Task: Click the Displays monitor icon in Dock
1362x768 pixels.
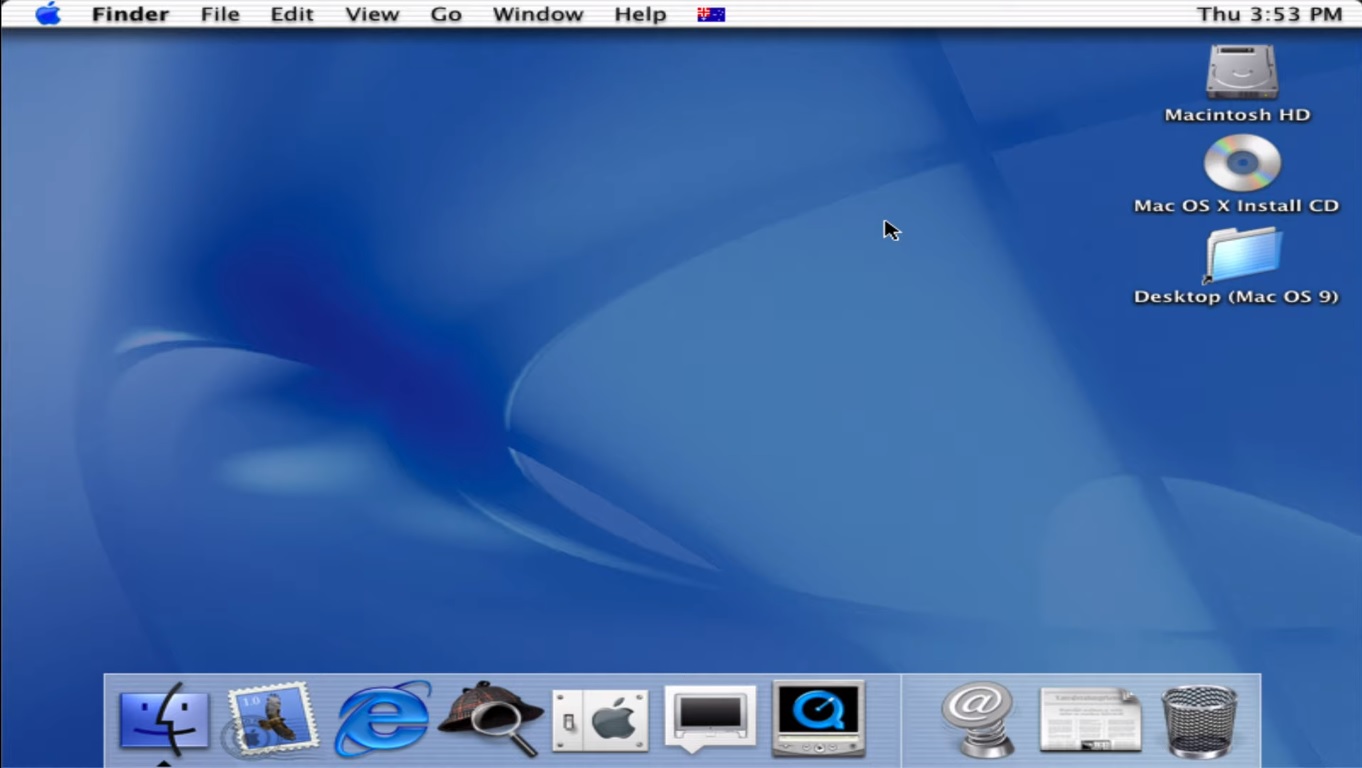Action: click(x=710, y=718)
